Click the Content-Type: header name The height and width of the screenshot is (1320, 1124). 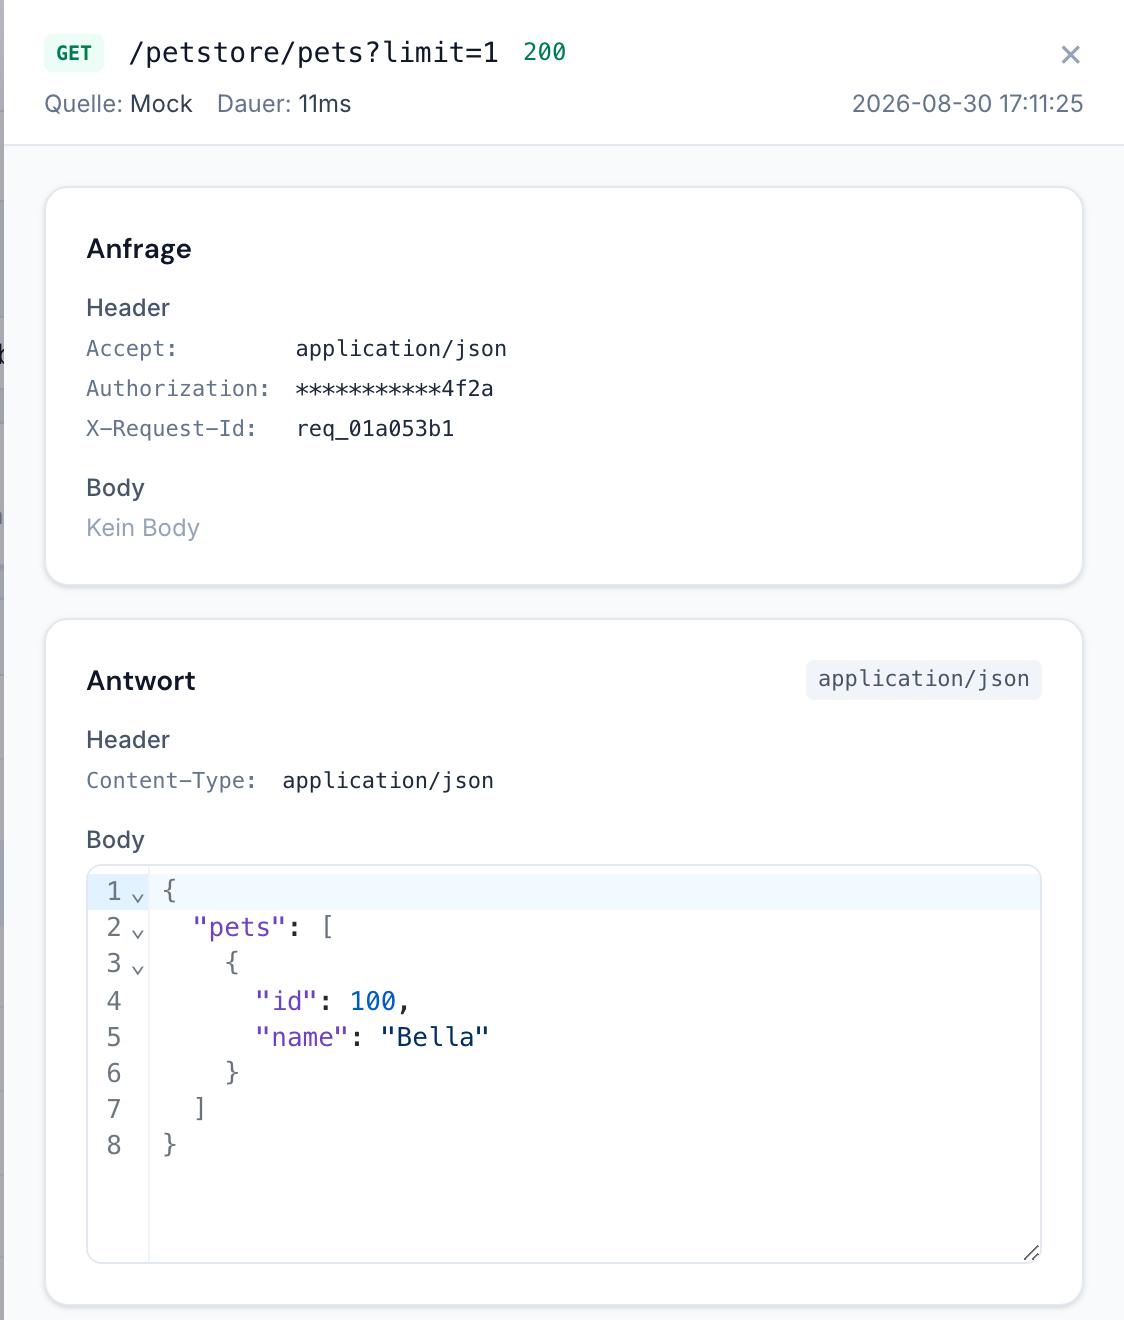pyautogui.click(x=171, y=781)
